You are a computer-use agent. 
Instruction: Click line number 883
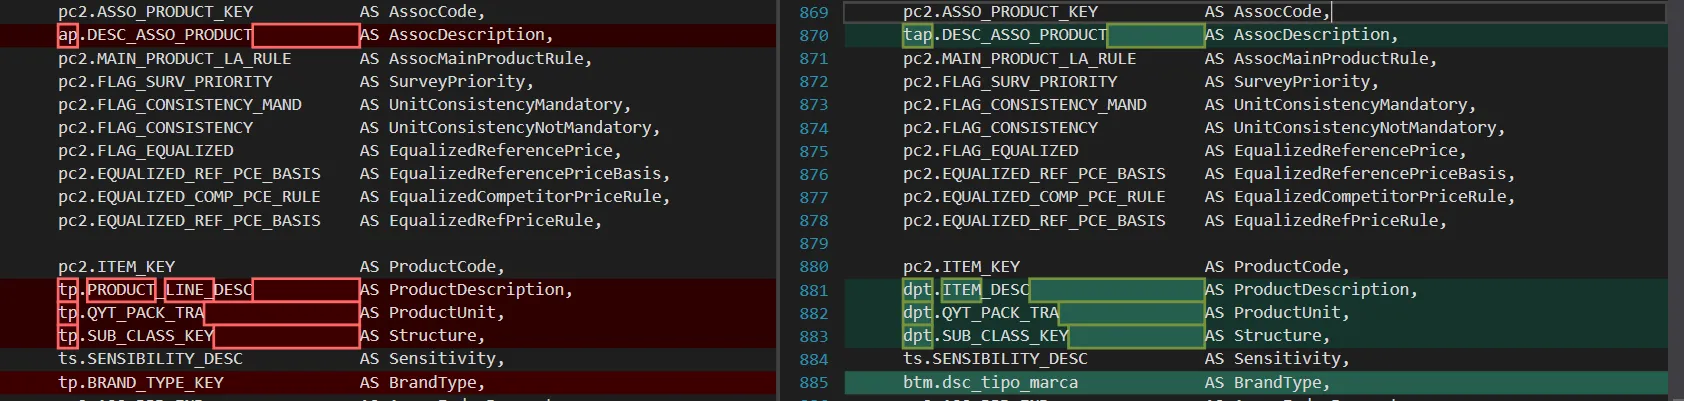(813, 336)
